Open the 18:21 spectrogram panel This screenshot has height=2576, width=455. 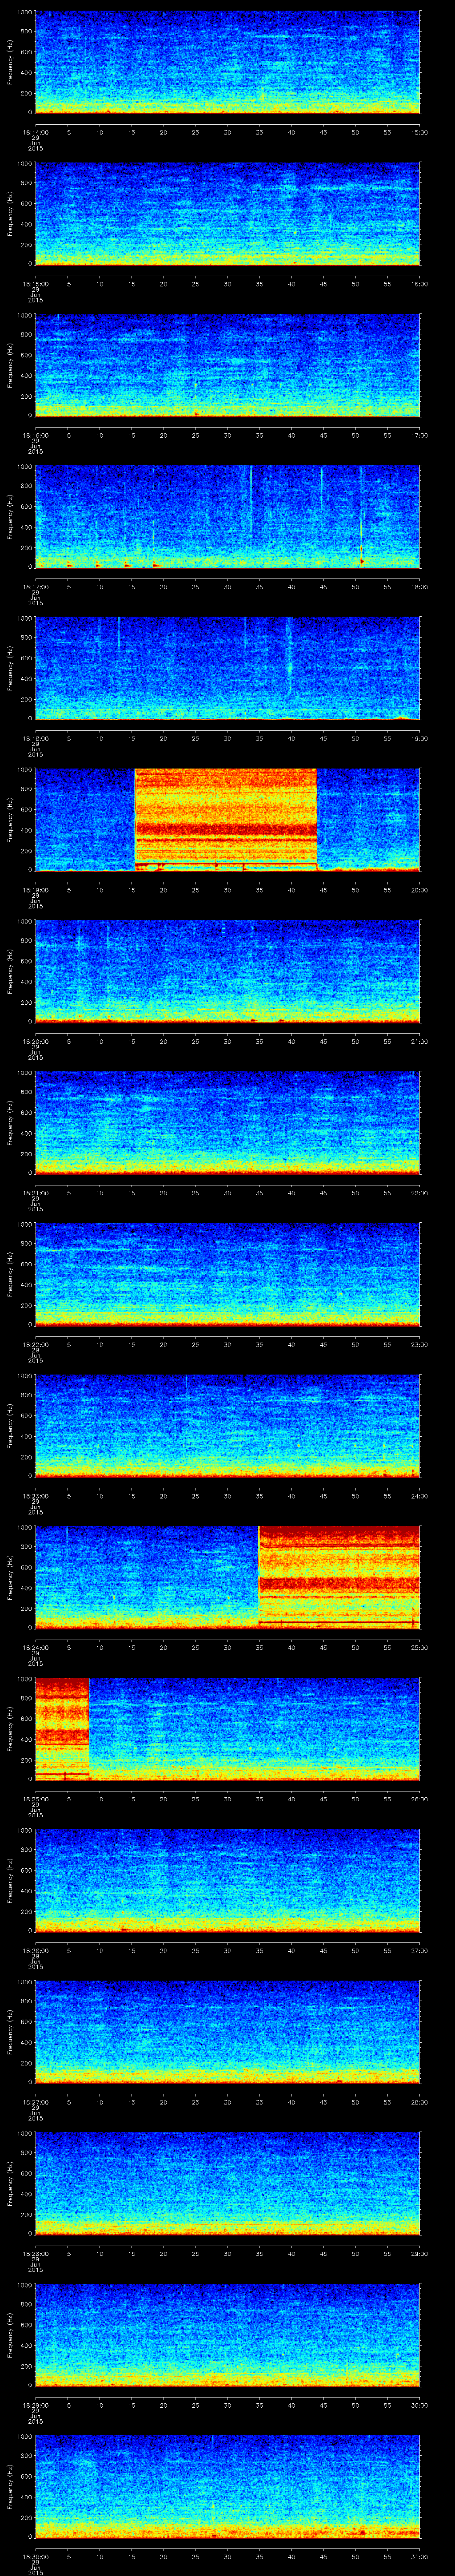pos(227,1122)
